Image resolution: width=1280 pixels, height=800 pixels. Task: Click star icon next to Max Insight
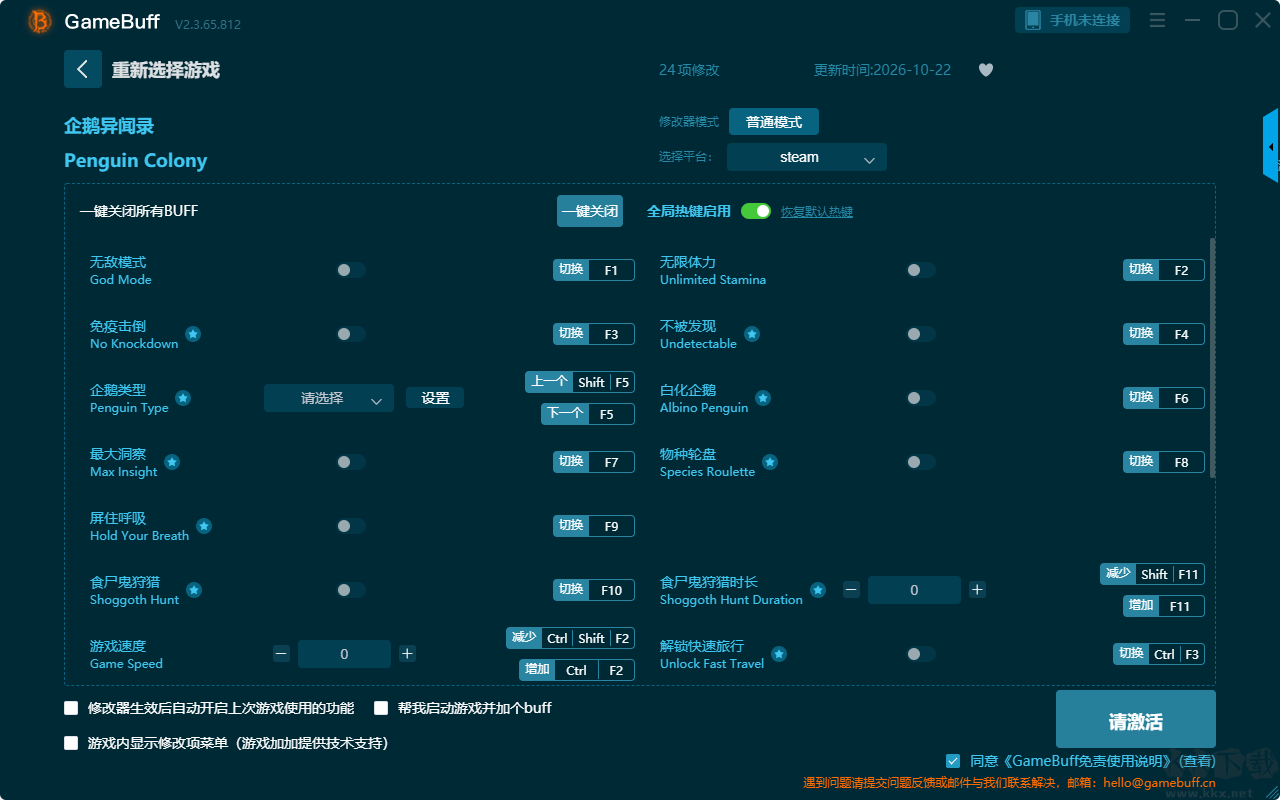click(172, 462)
